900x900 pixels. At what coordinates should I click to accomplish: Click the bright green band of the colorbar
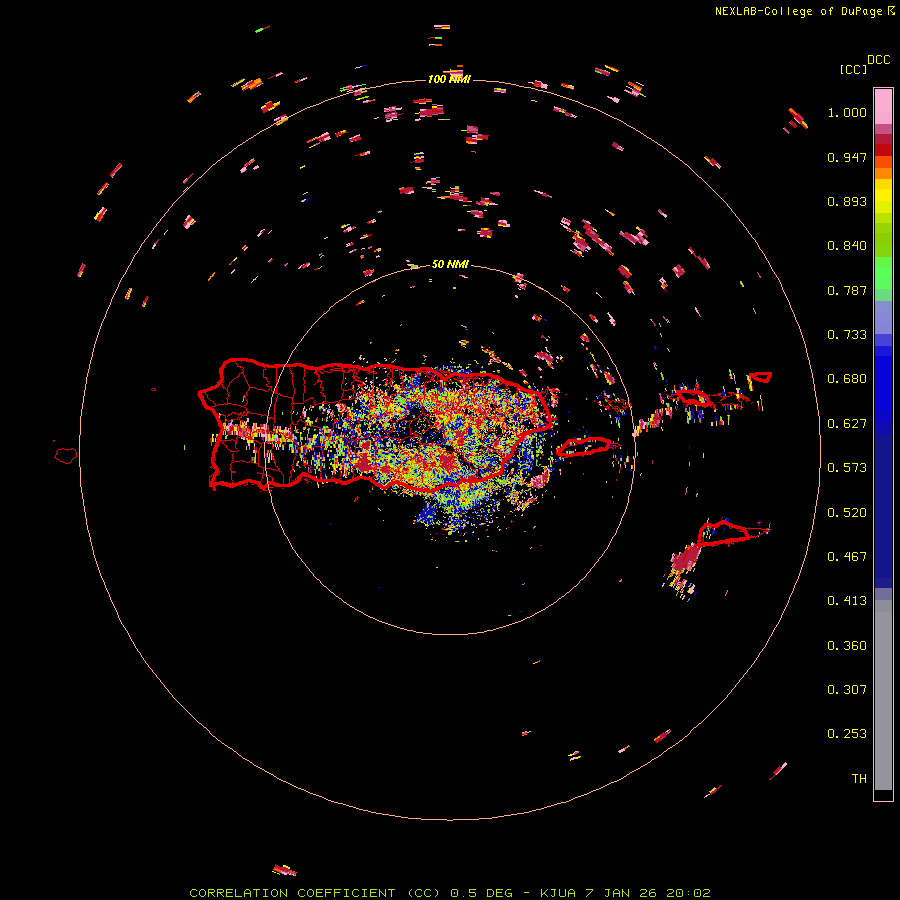[883, 273]
